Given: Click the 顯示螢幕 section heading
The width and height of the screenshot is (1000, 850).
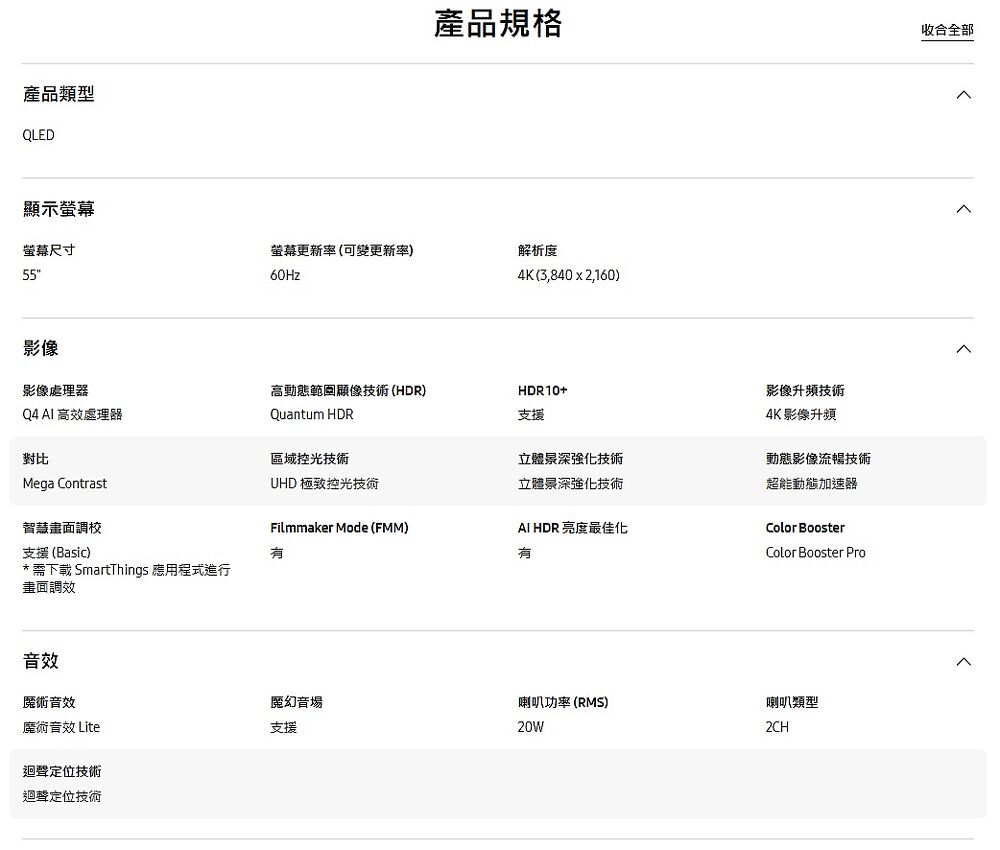Looking at the screenshot, I should coord(59,209).
